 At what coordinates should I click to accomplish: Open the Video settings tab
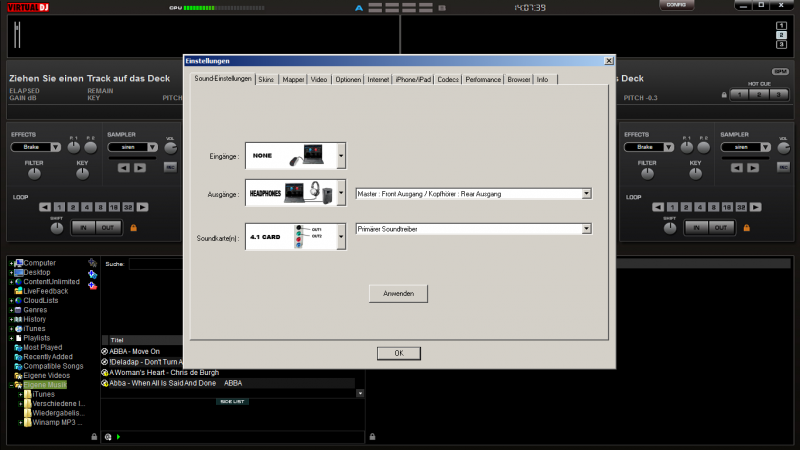(319, 80)
